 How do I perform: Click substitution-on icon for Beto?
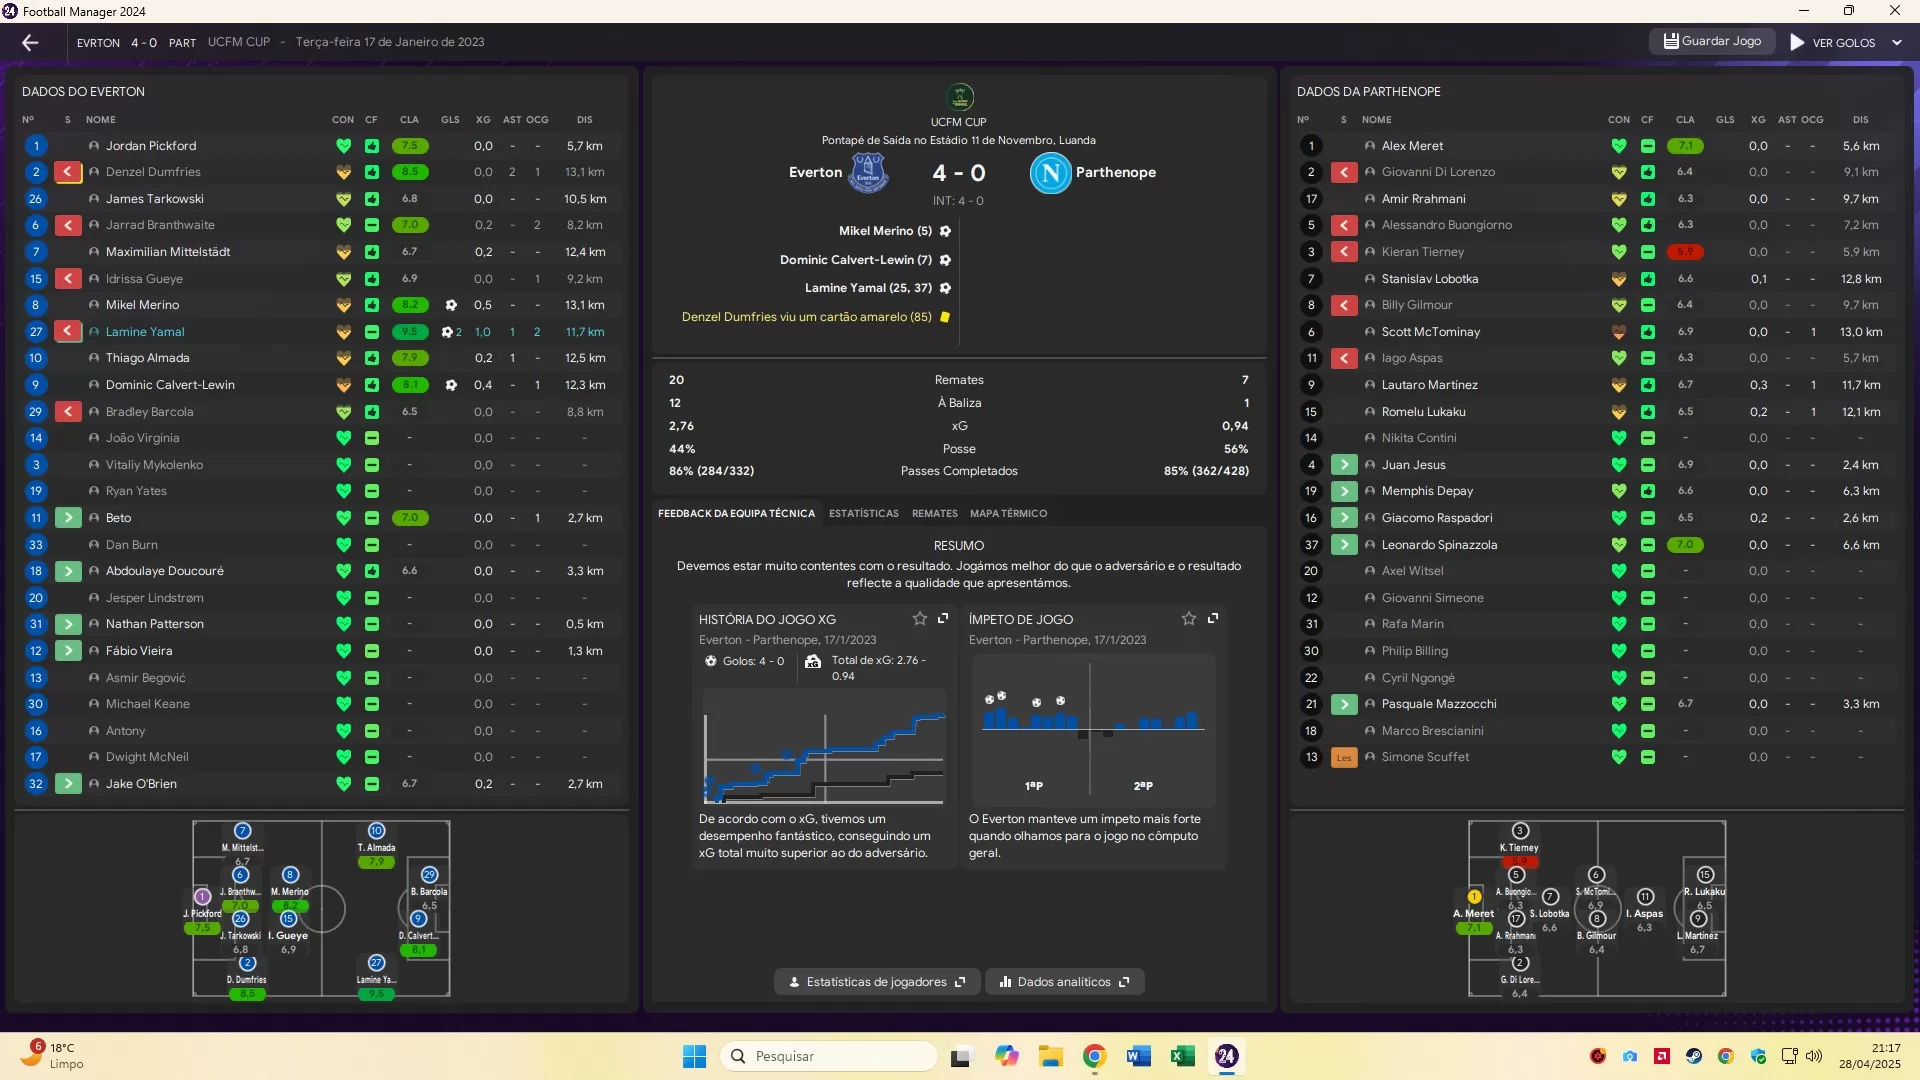click(68, 518)
